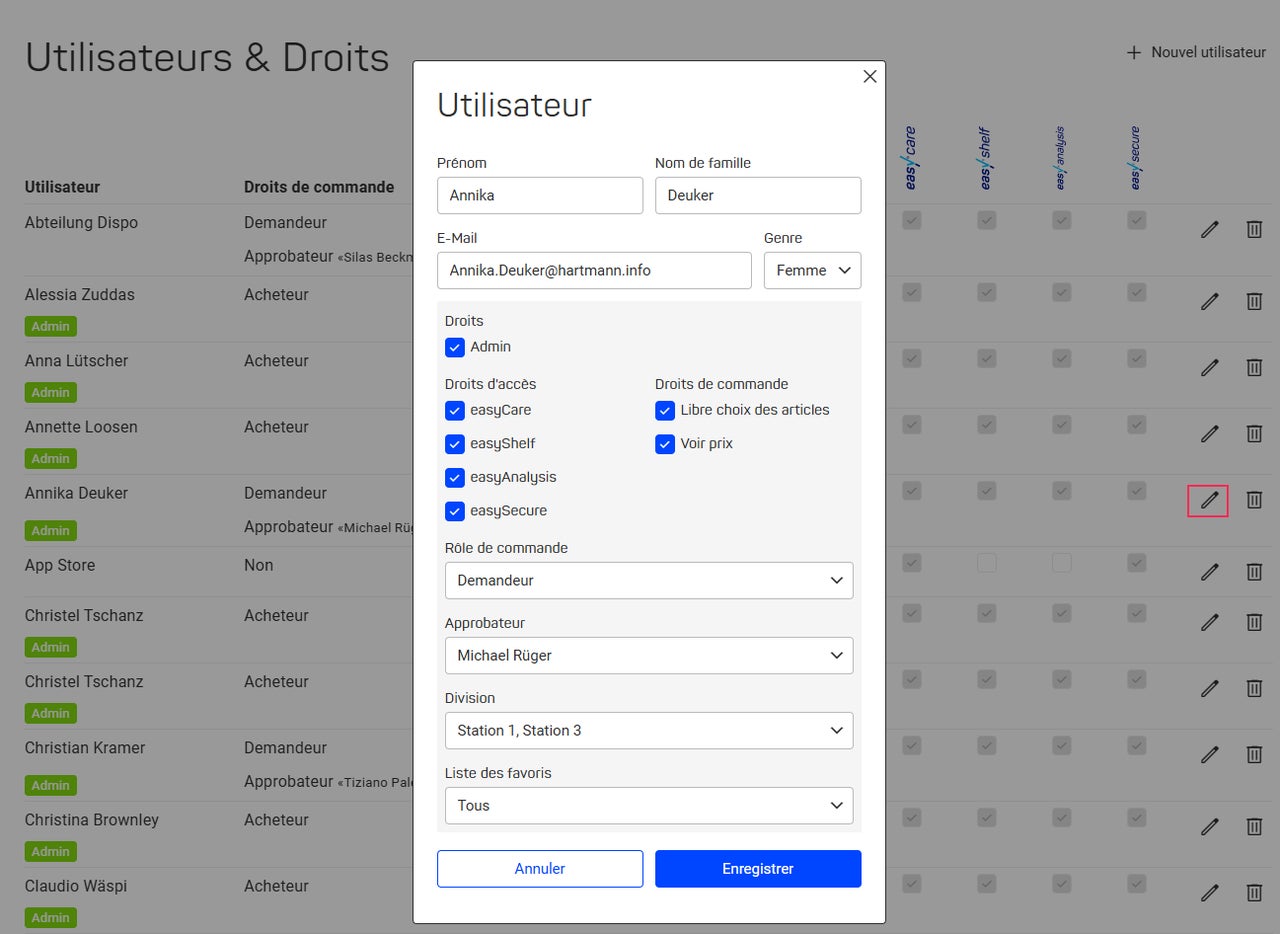Delete Alessia Zuddas using trash icon
This screenshot has width=1280, height=934.
1254,301
